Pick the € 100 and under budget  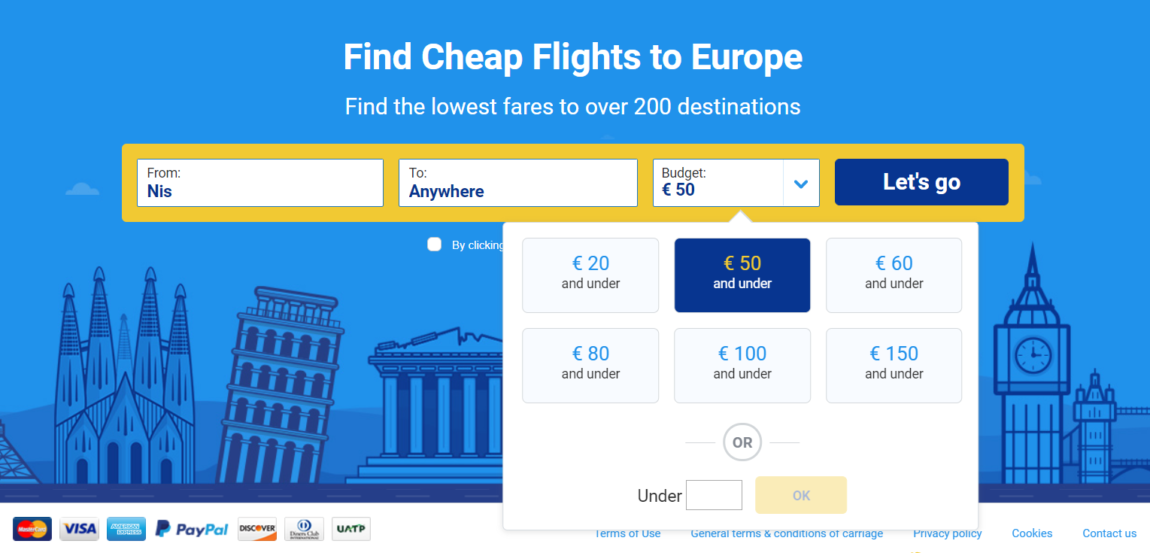click(x=742, y=365)
